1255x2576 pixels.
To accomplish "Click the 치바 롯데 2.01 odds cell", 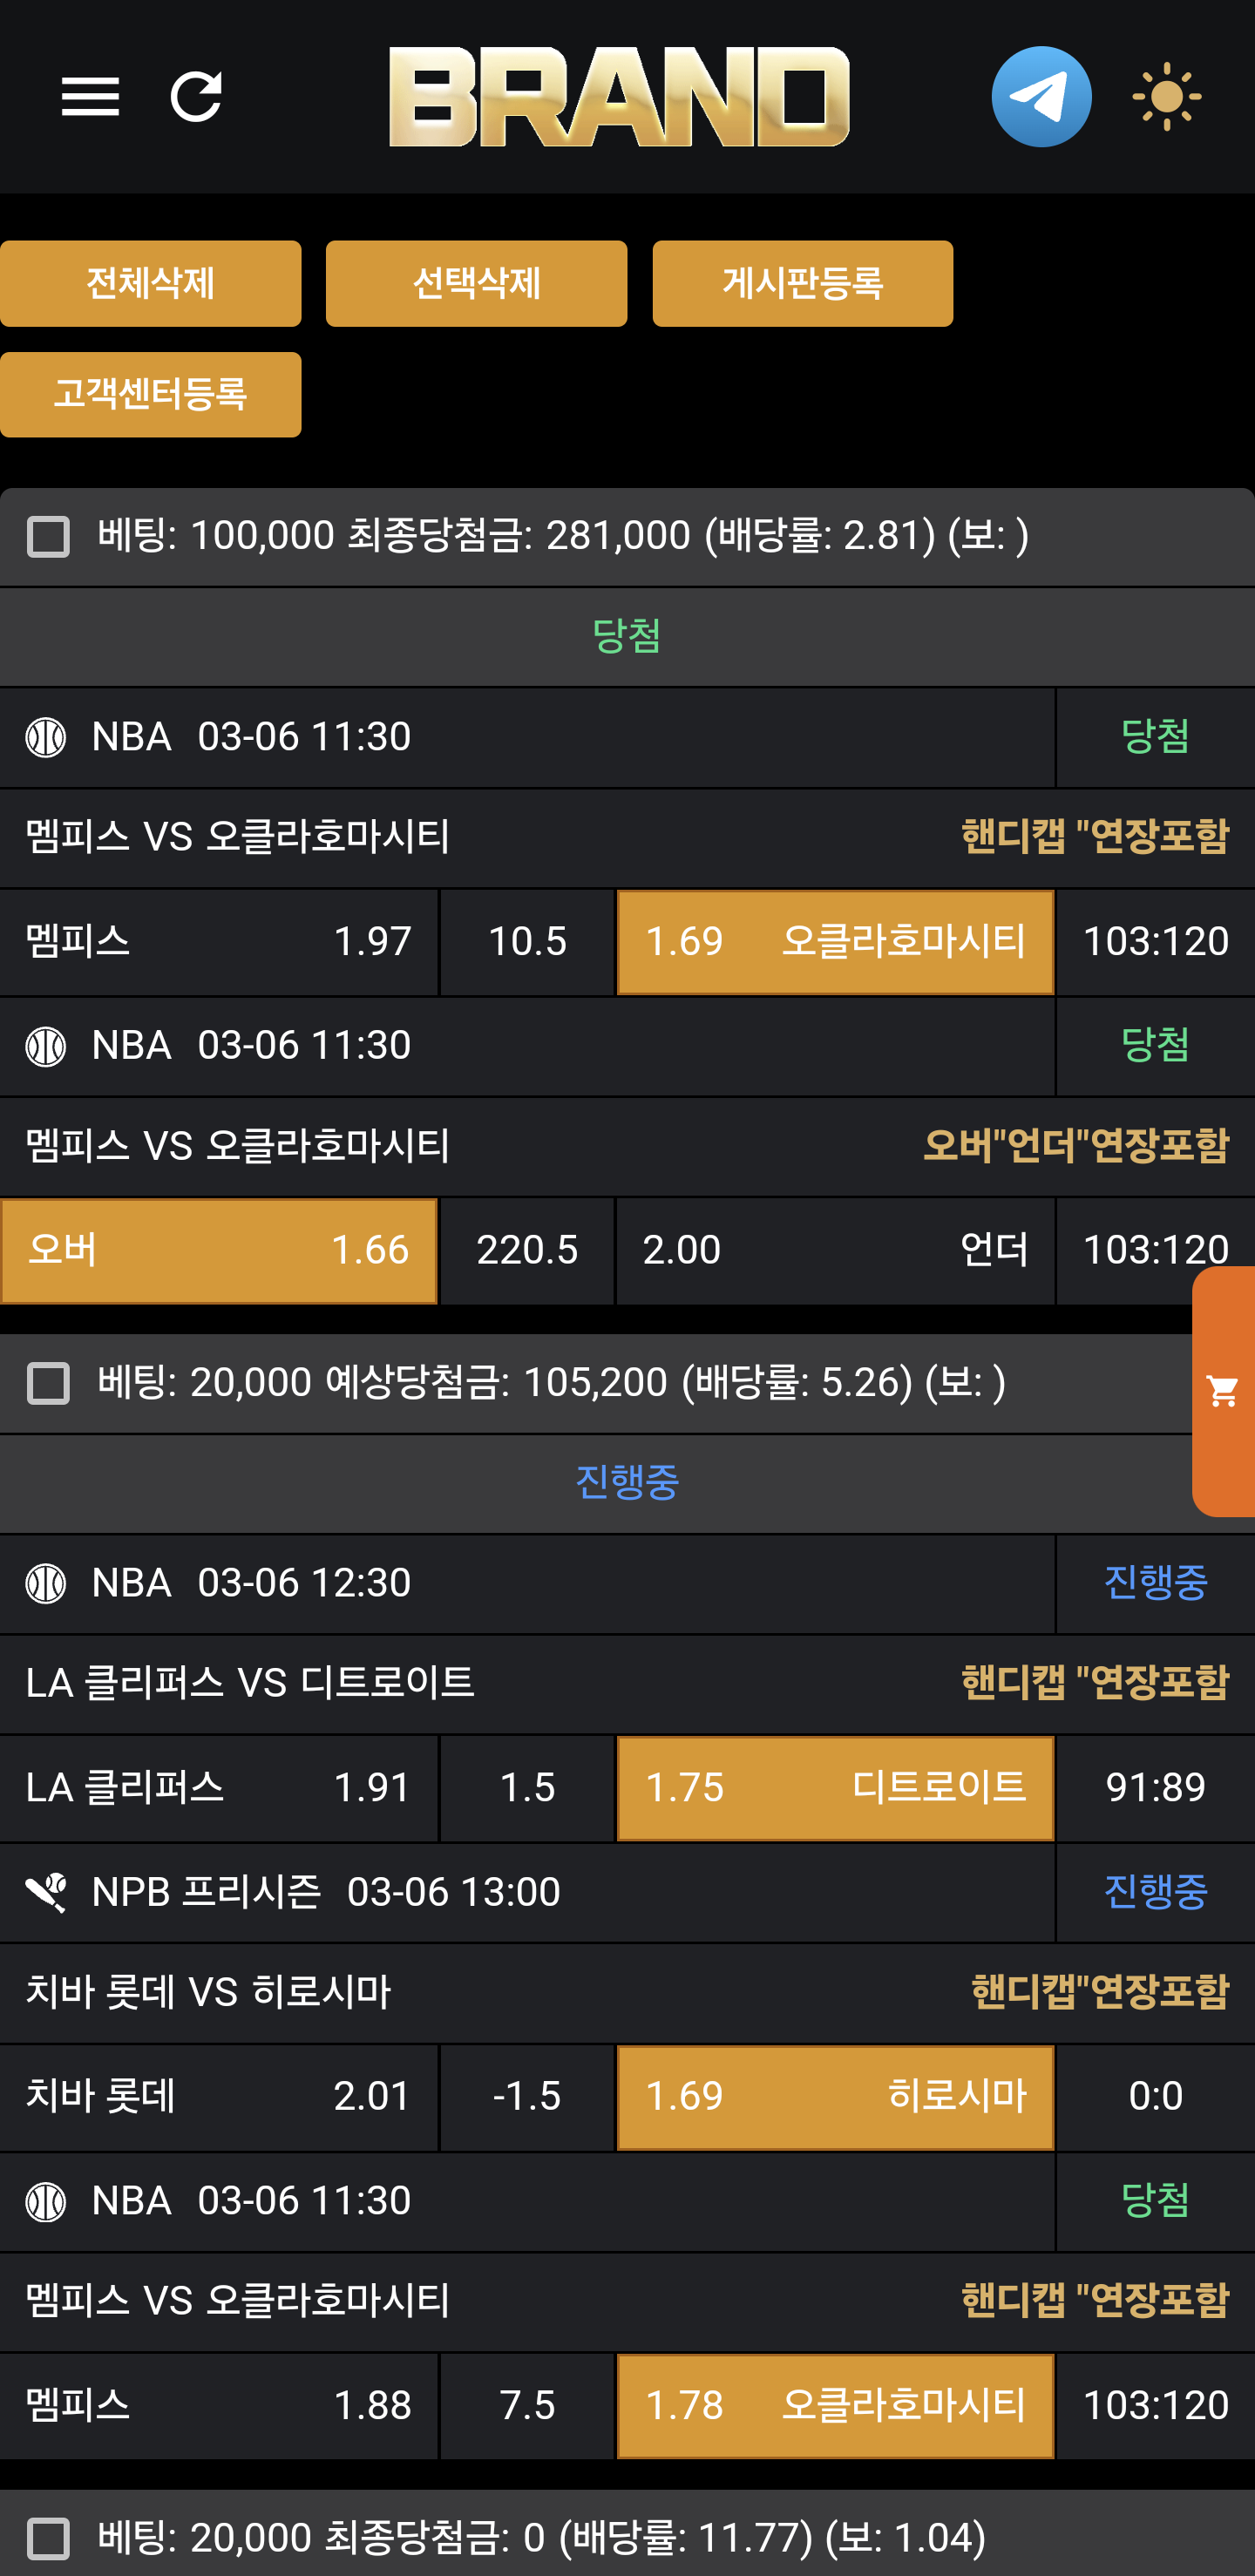I will (x=219, y=2096).
